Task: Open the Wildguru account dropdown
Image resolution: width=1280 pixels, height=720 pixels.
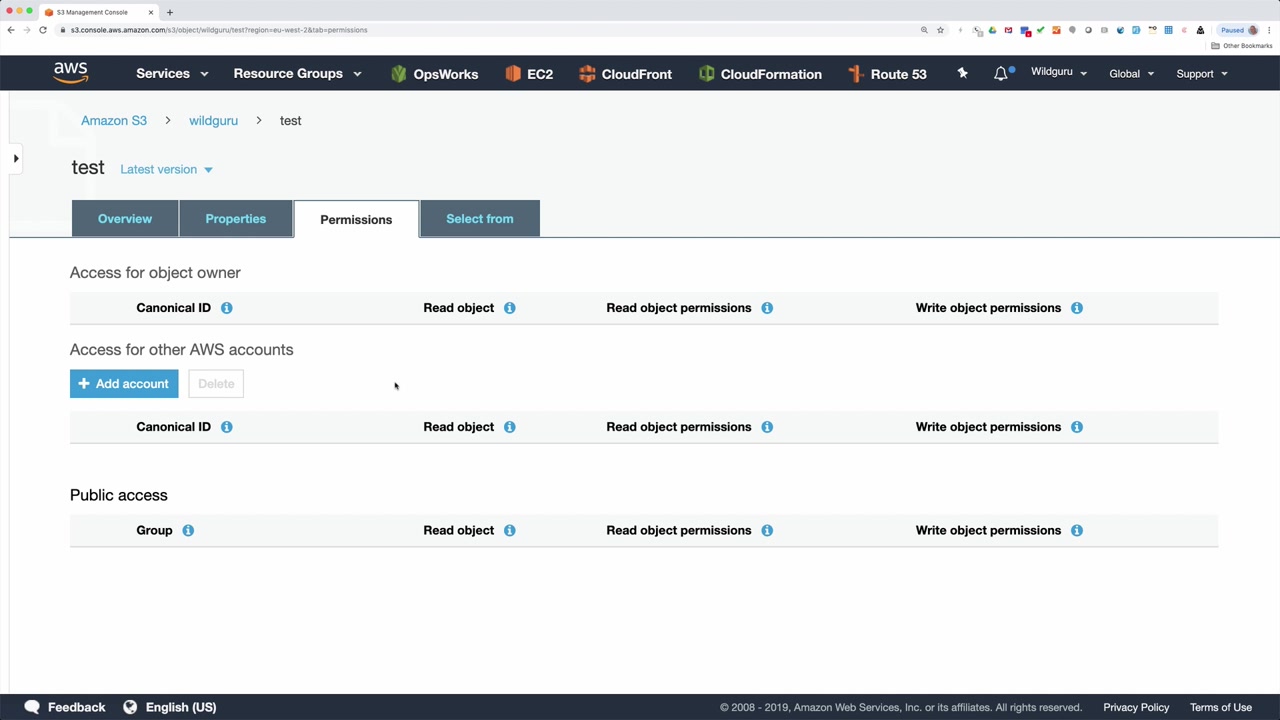Action: [x=1059, y=72]
